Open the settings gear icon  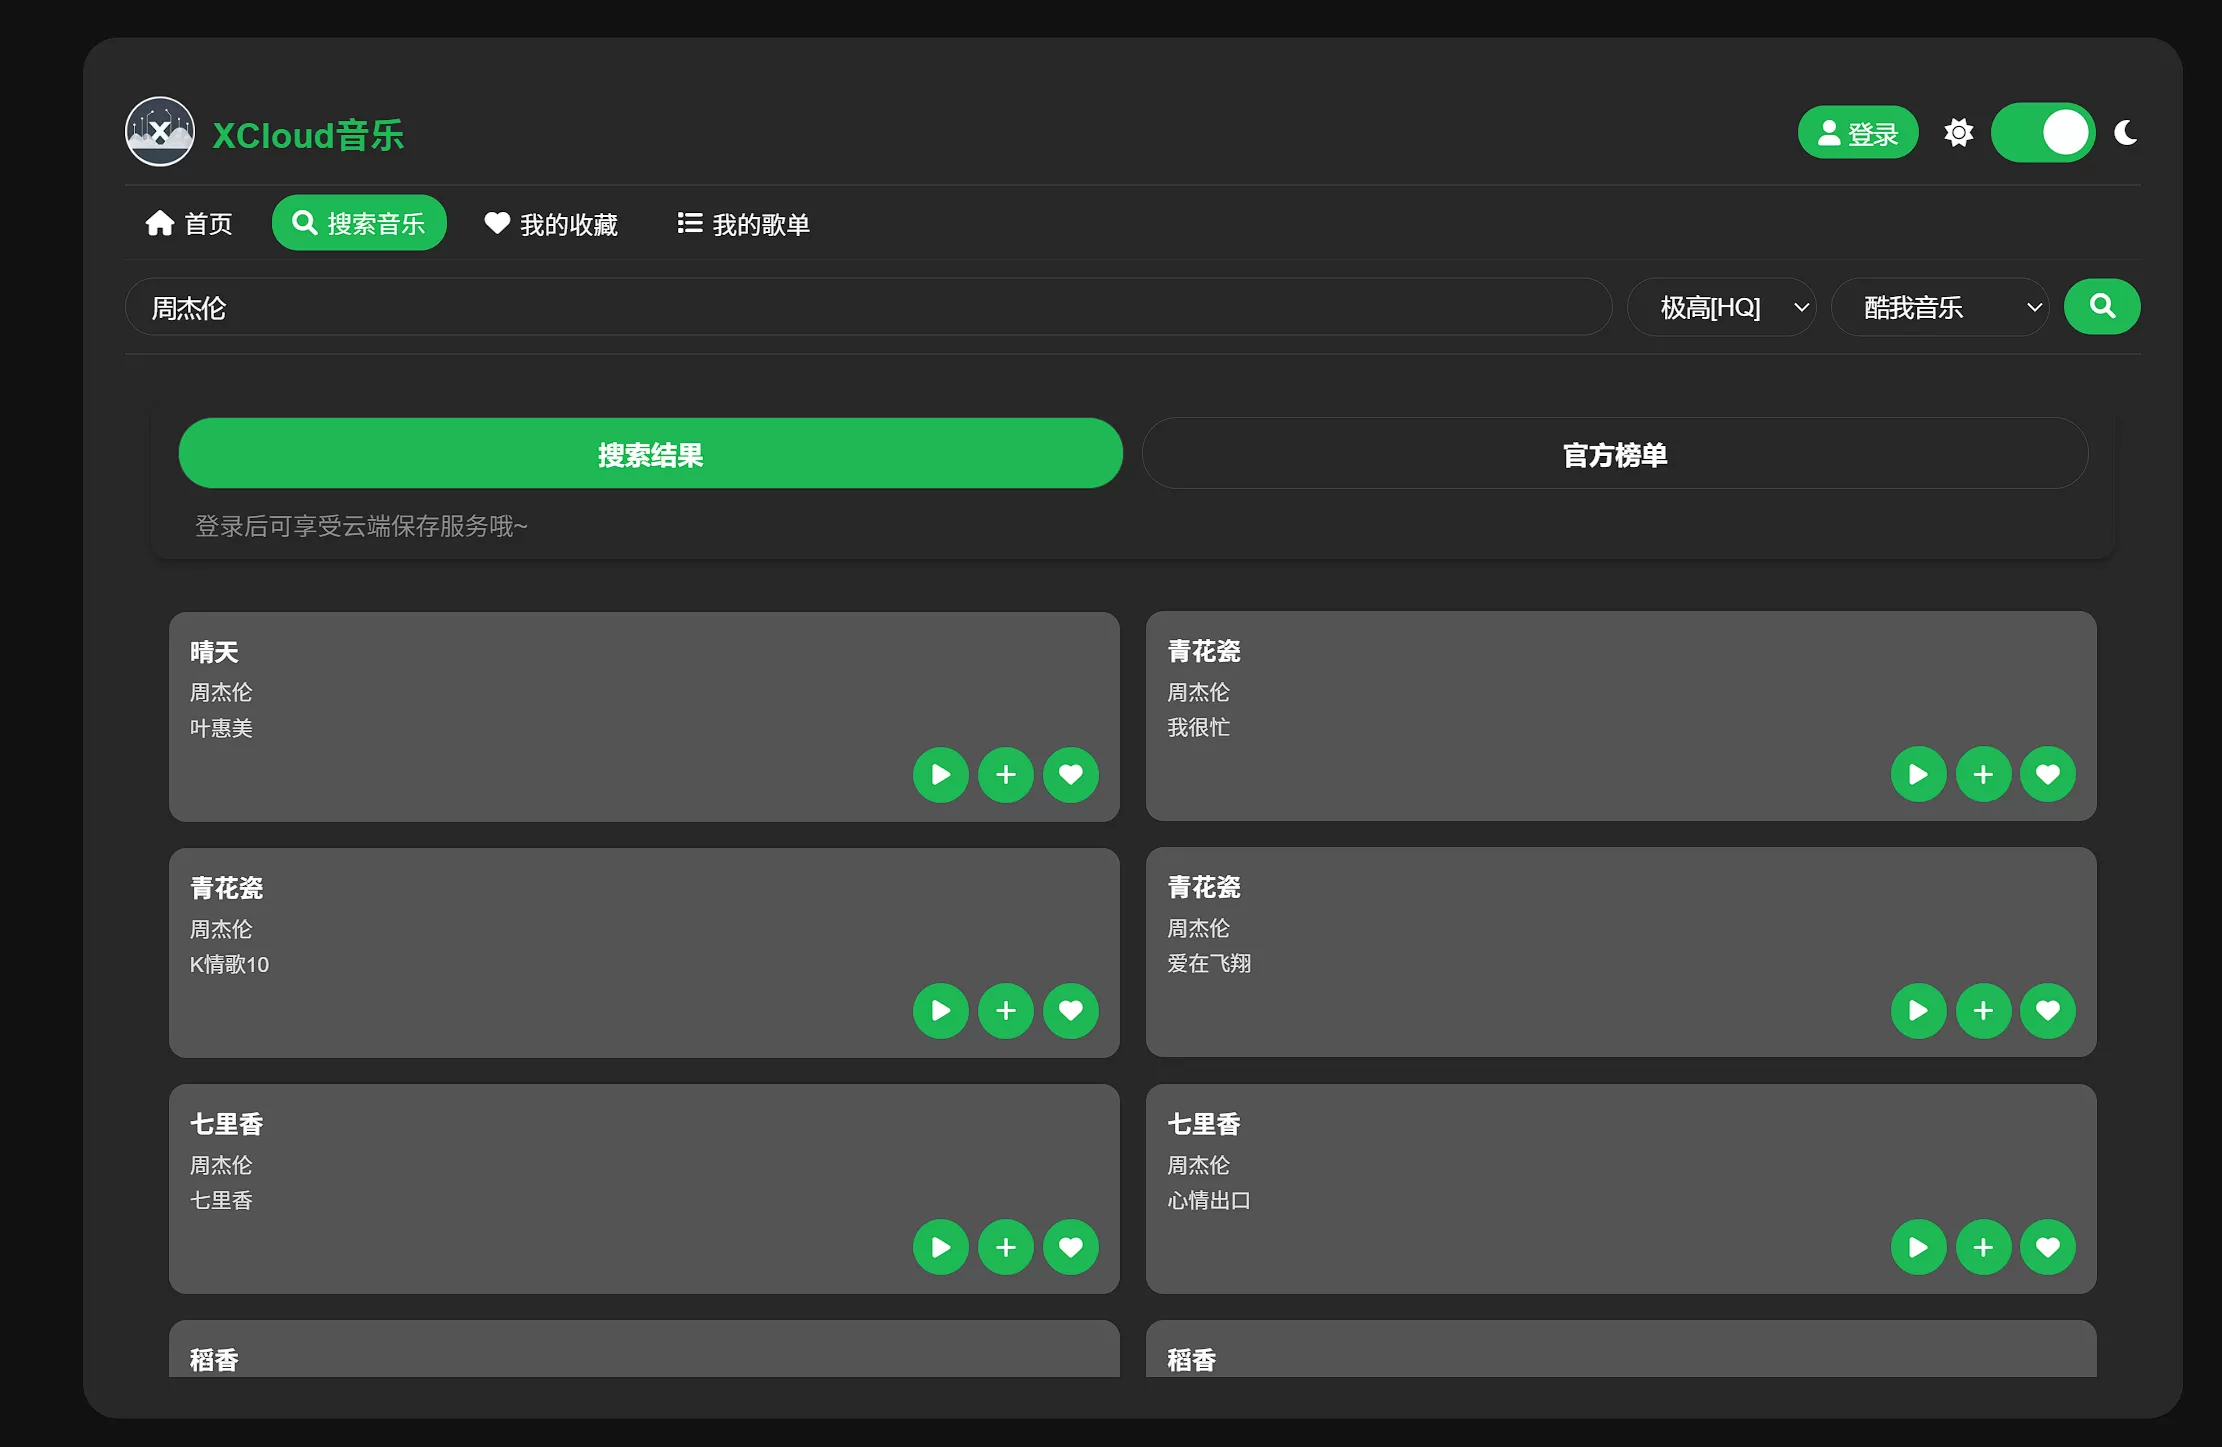(x=1959, y=131)
